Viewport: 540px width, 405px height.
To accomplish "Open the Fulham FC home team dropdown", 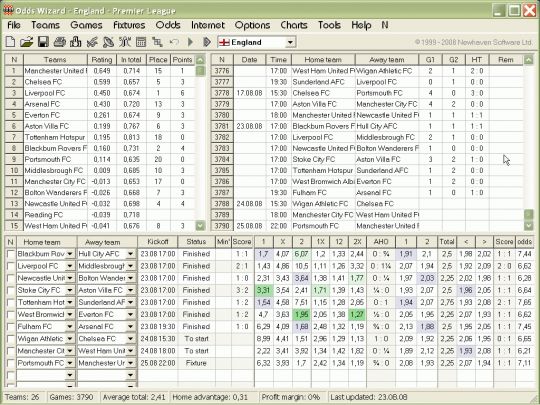I will coord(70,326).
